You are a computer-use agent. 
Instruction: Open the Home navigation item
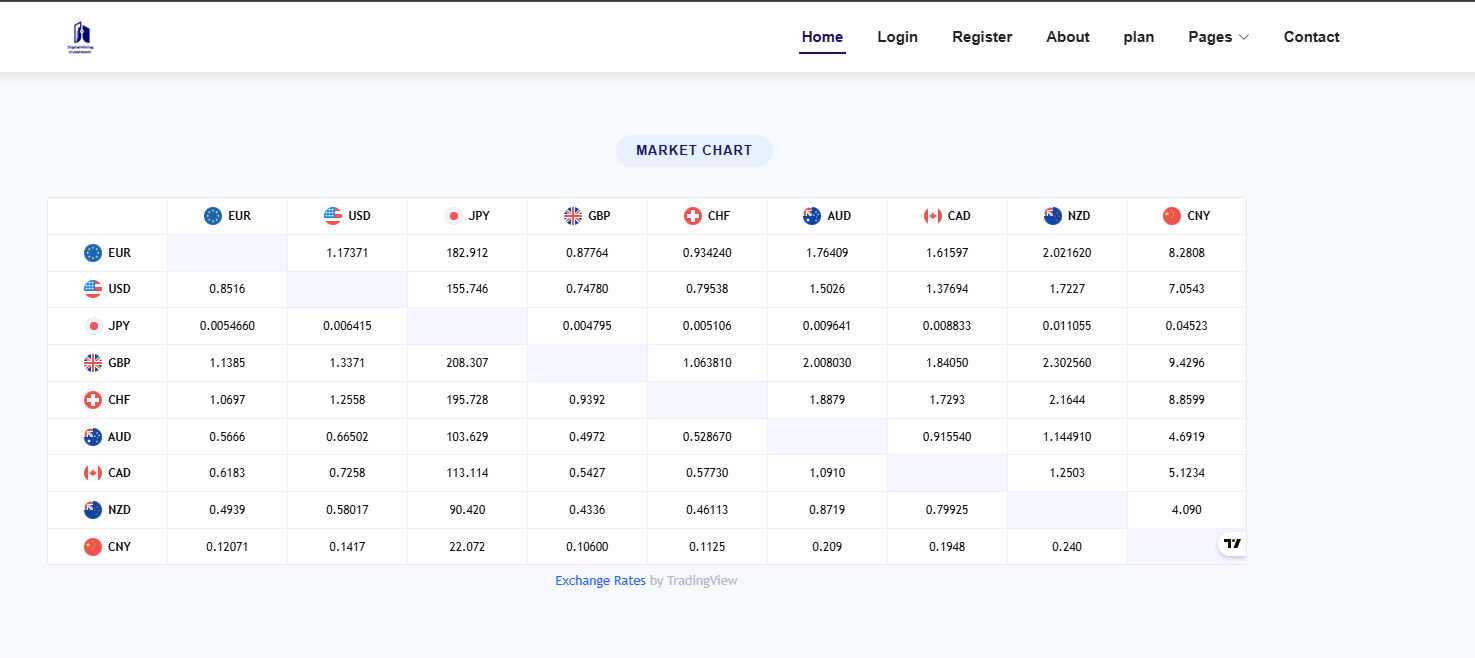822,37
